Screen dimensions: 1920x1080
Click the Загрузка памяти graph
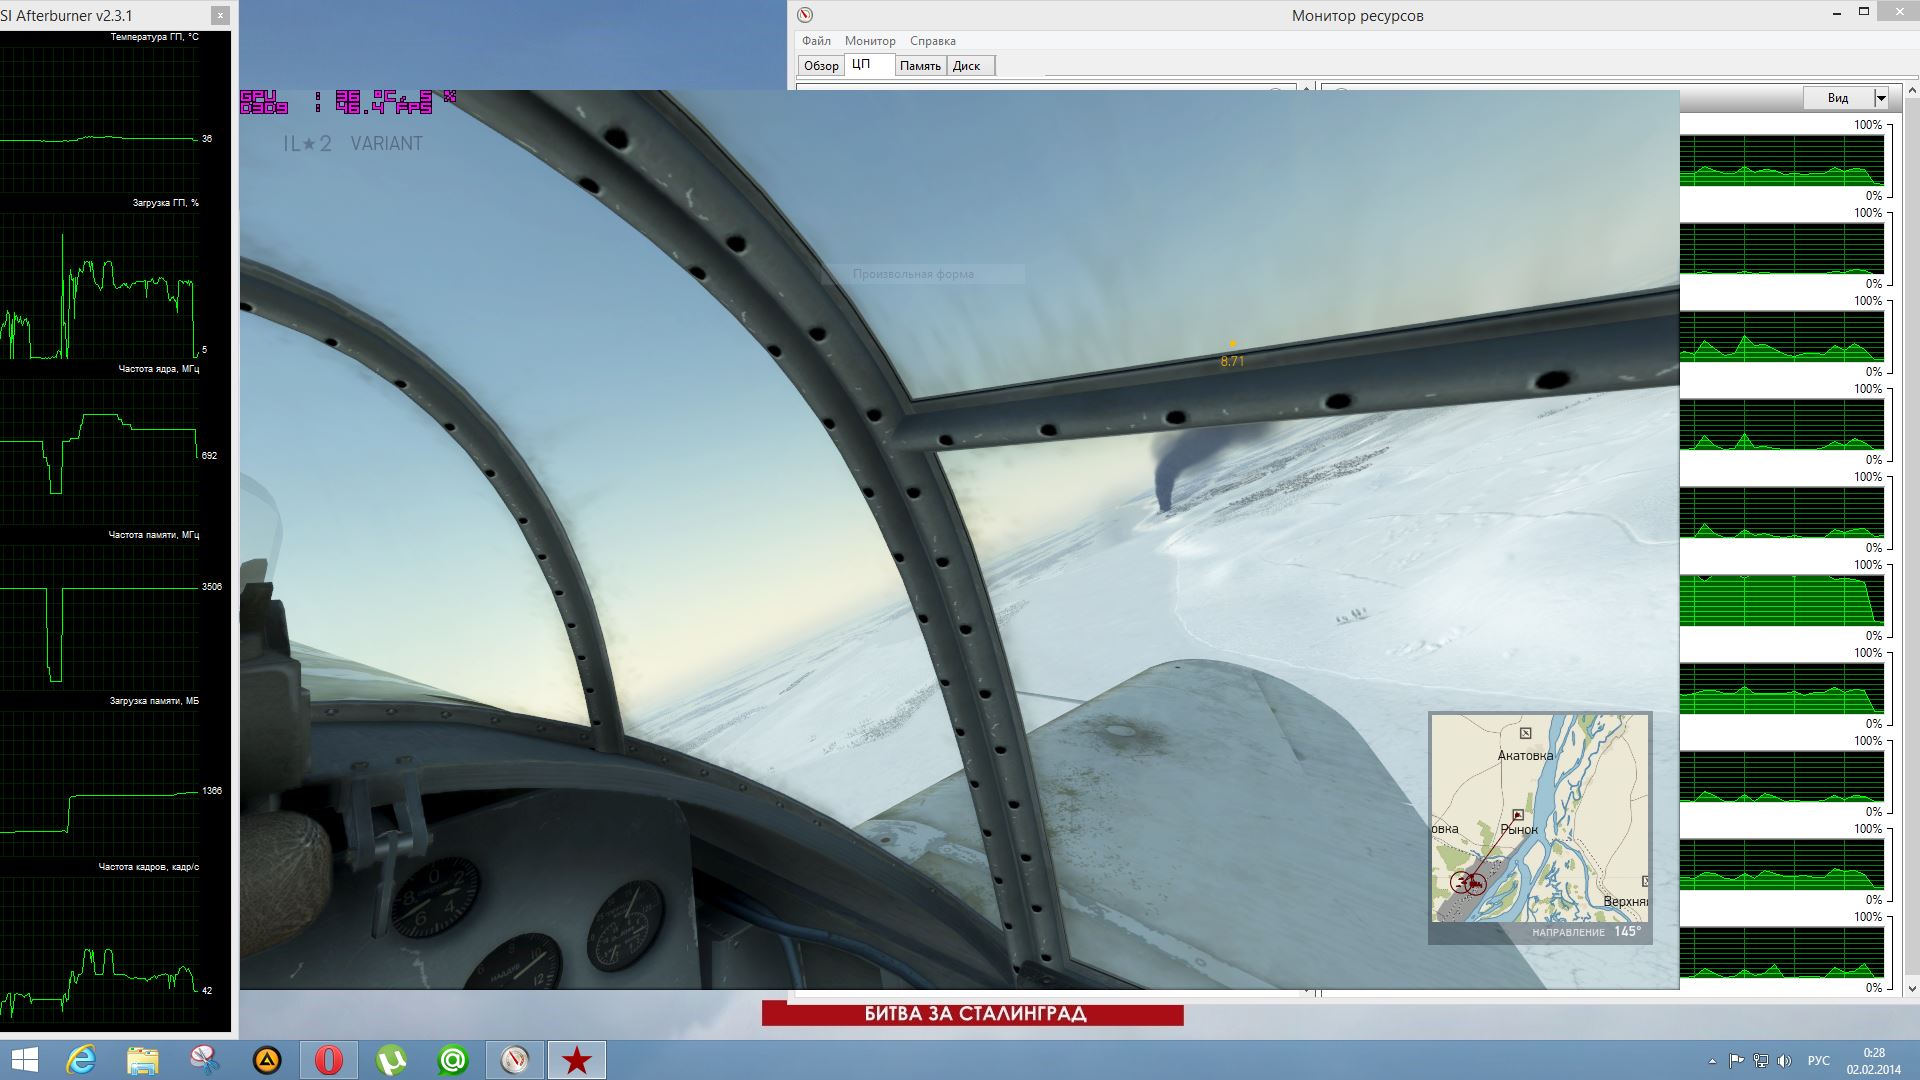coord(100,783)
